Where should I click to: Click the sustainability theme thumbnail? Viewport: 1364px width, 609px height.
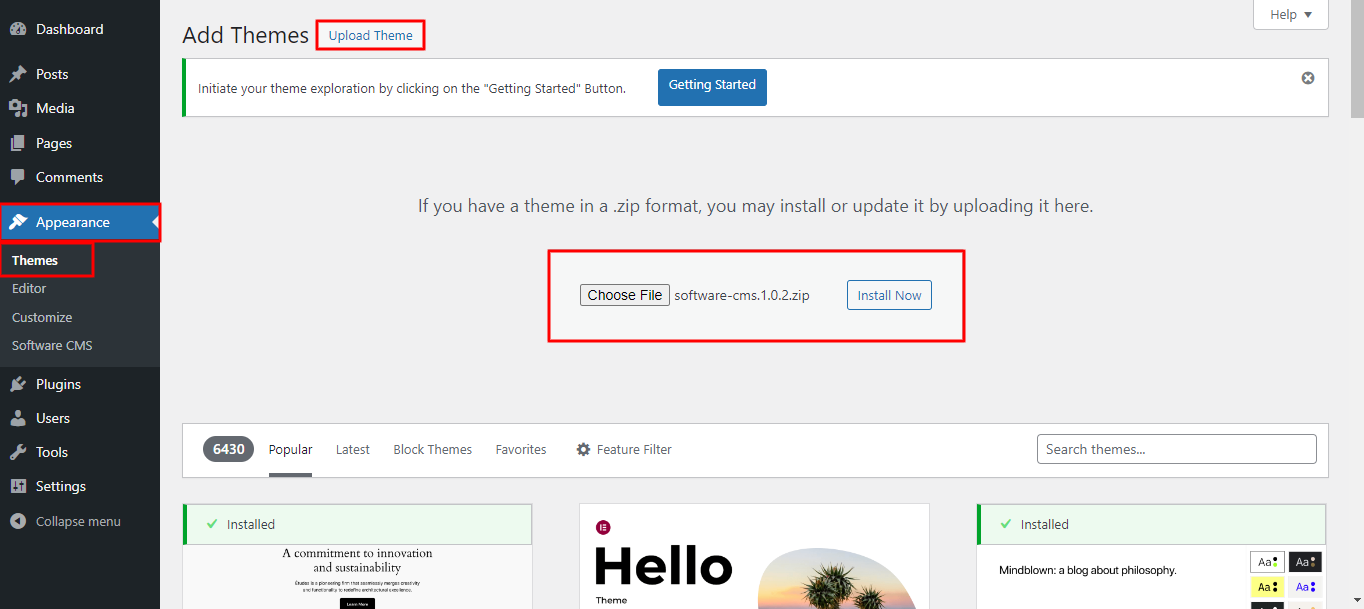pyautogui.click(x=358, y=577)
